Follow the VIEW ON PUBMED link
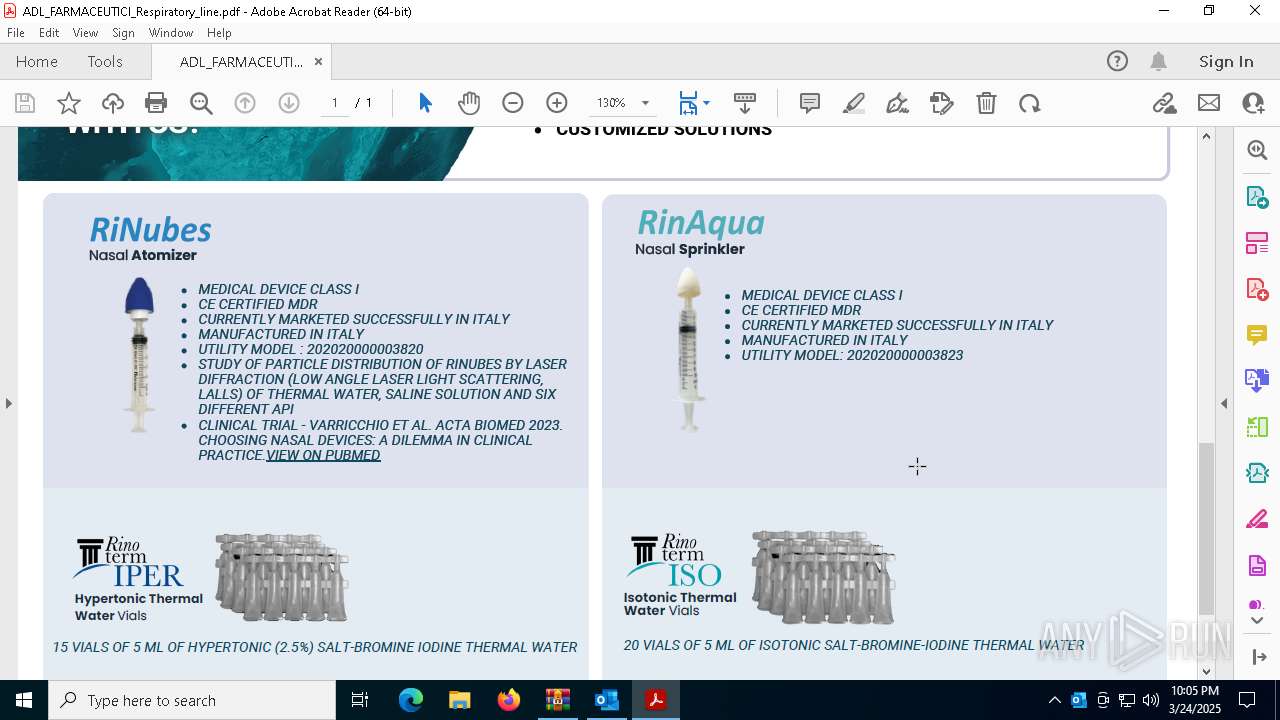The width and height of the screenshot is (1280, 720). 323,455
